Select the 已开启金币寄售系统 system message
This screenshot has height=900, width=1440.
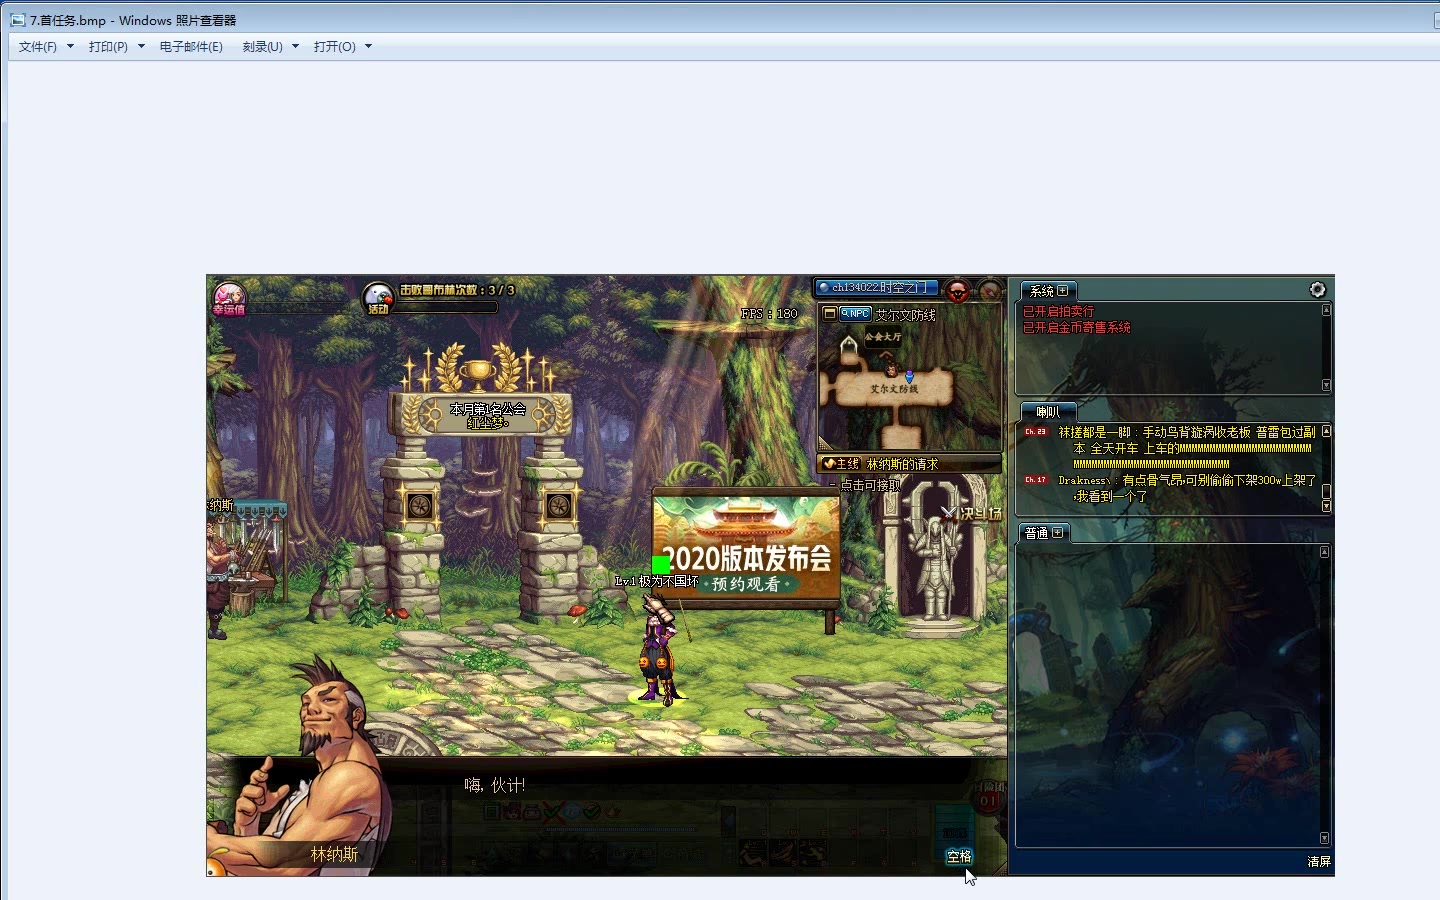(x=1077, y=328)
